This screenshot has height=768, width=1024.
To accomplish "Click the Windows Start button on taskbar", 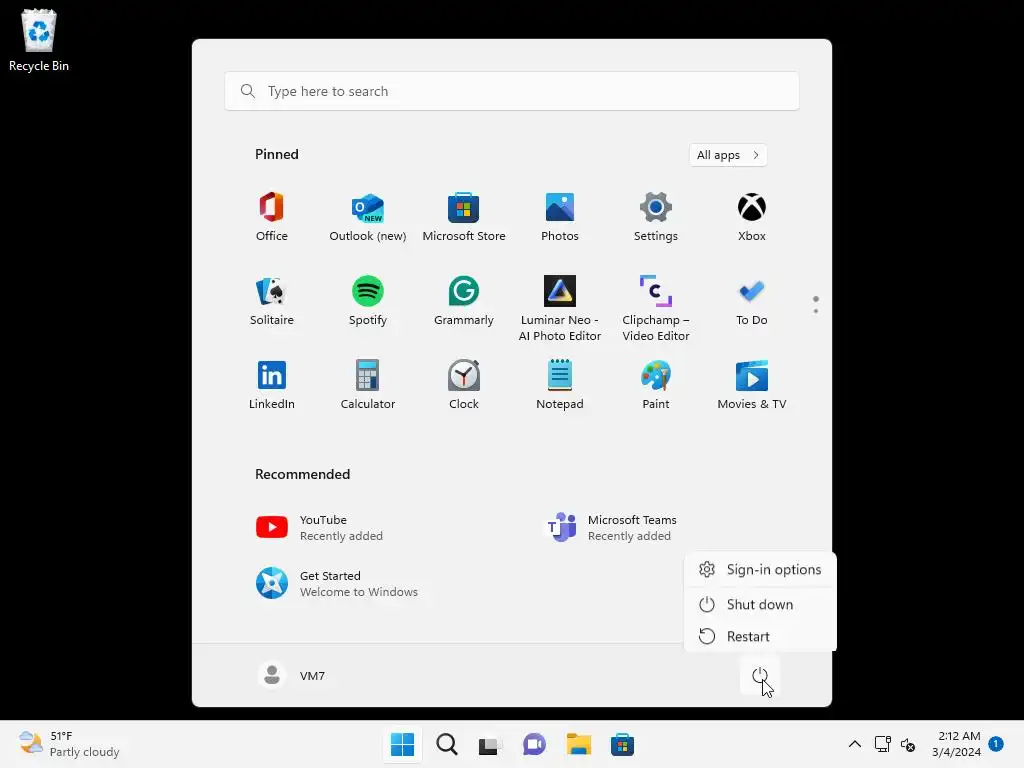I will click(402, 744).
